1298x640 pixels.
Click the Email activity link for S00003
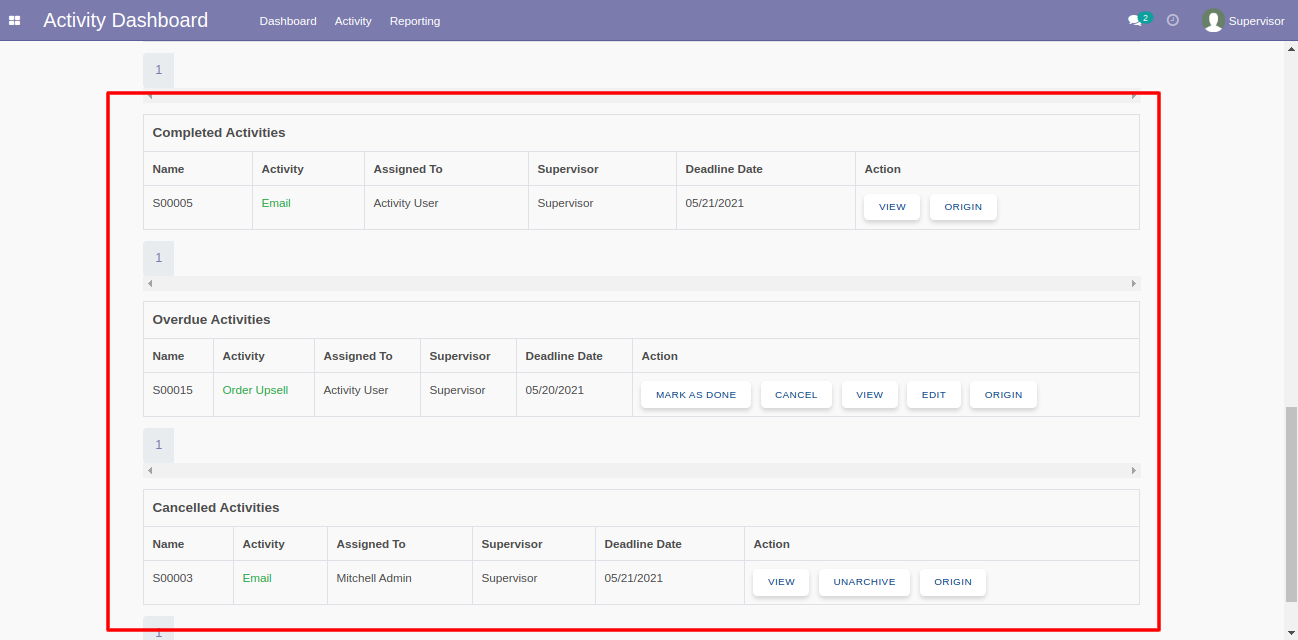257,578
